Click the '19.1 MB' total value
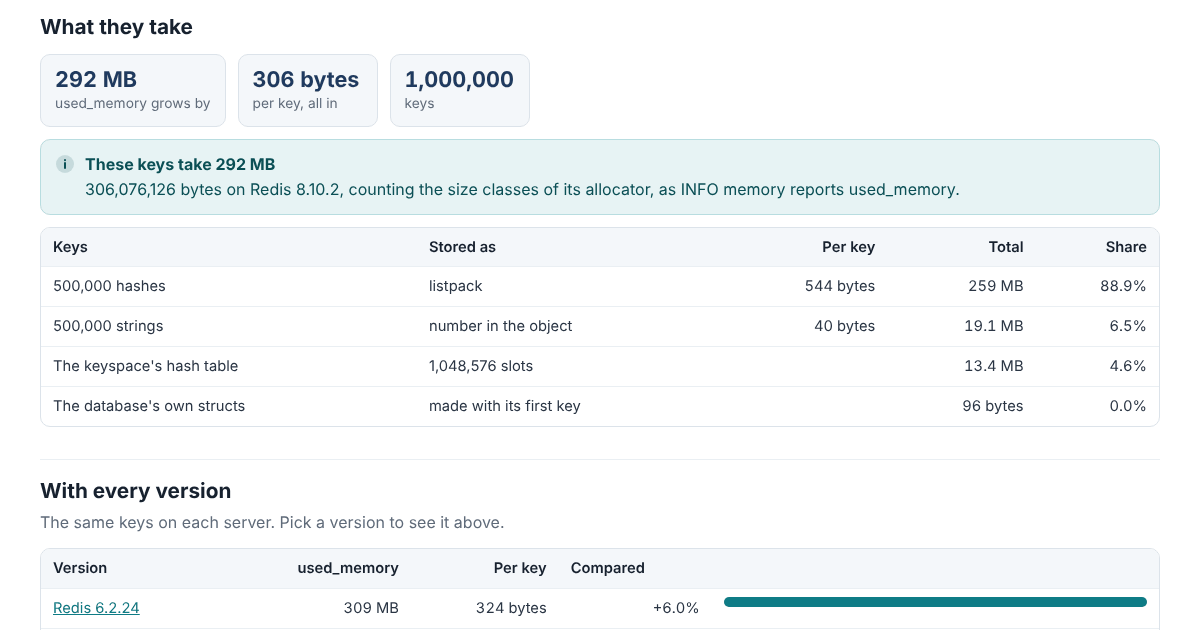The width and height of the screenshot is (1200, 630). click(x=993, y=326)
